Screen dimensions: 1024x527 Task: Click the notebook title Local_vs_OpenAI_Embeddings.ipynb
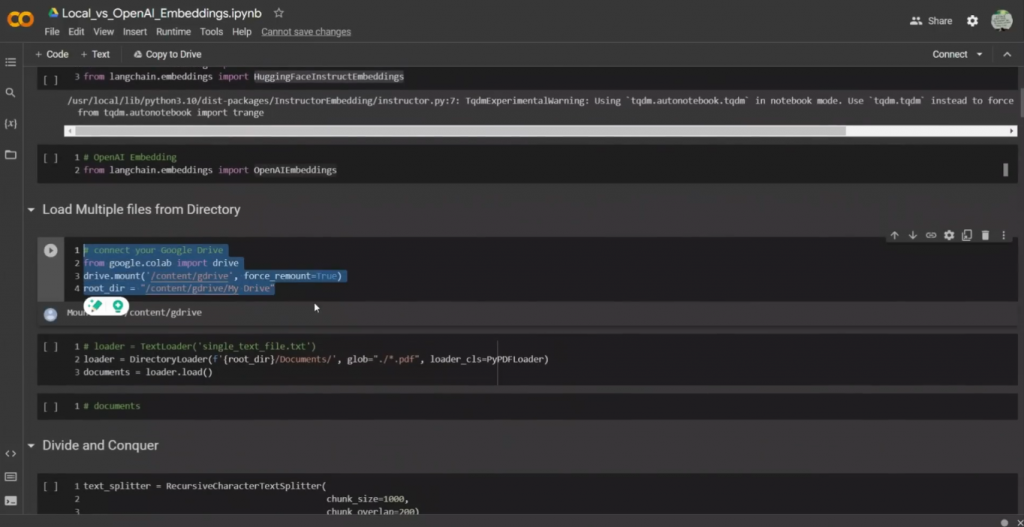coord(161,13)
